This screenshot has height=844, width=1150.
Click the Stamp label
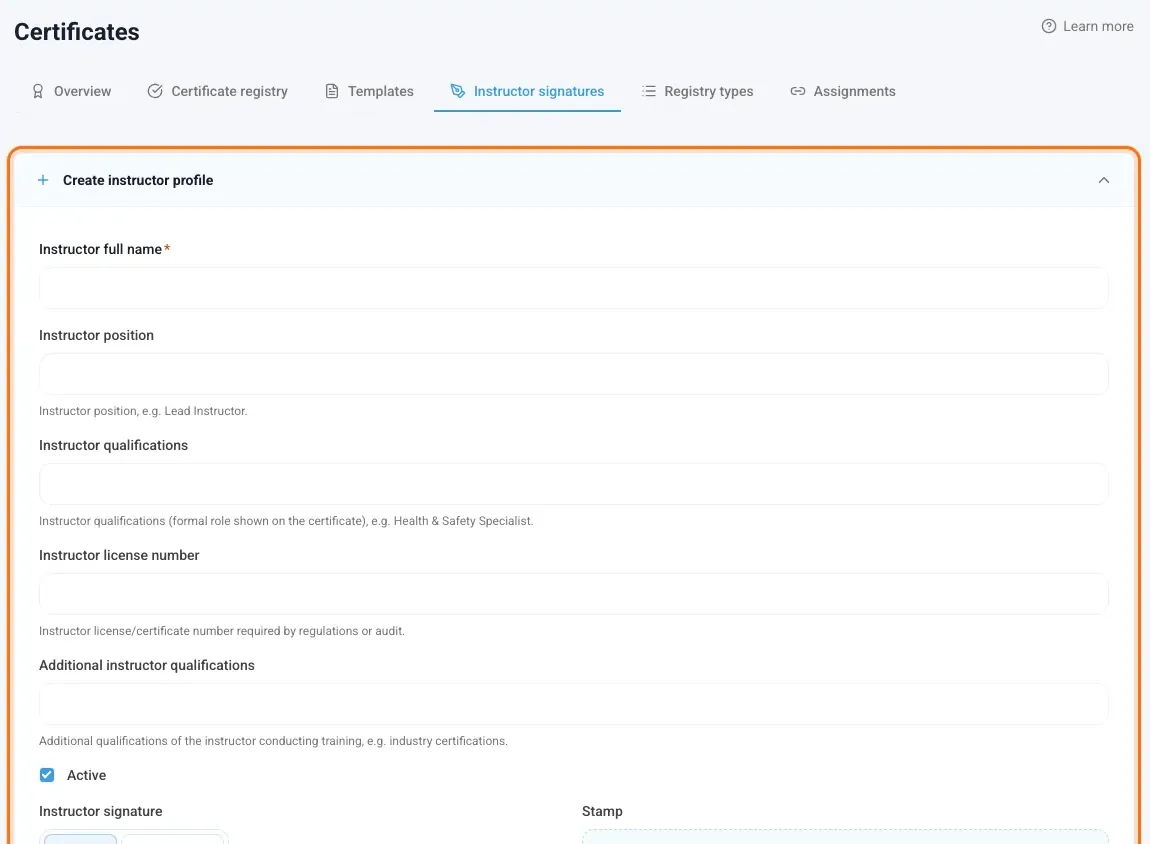point(602,811)
